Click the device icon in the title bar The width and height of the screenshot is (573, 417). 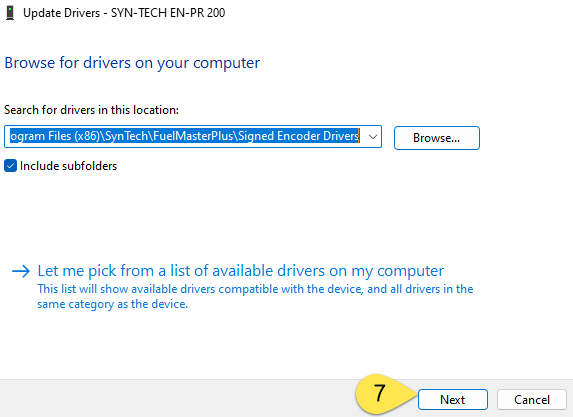click(x=10, y=13)
